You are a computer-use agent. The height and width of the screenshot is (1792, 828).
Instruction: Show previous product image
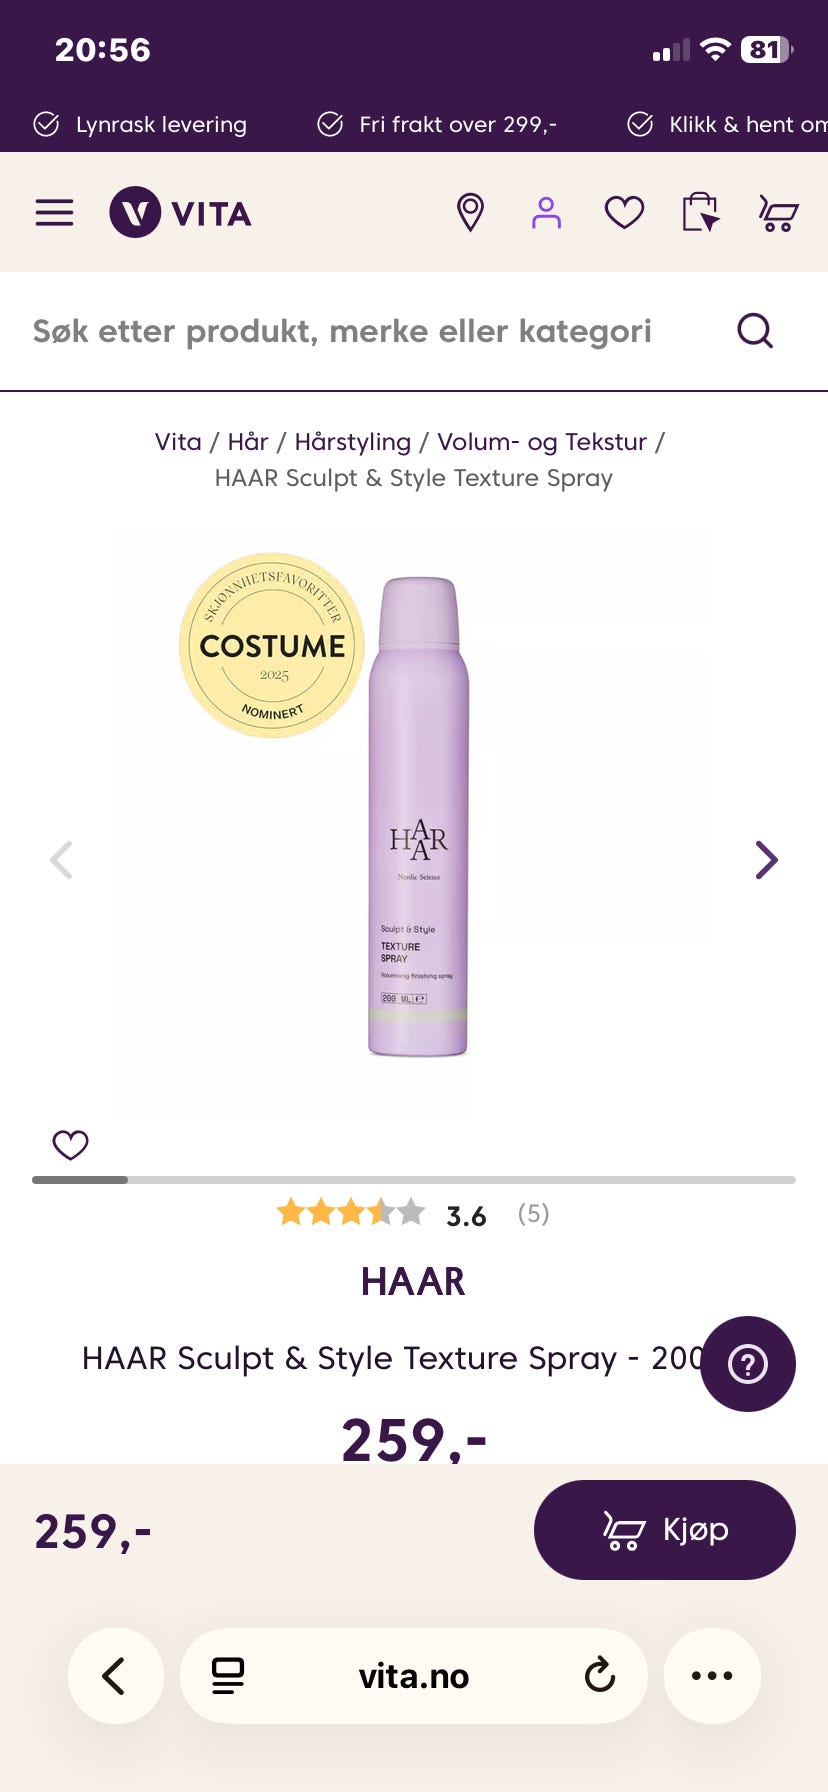click(x=62, y=859)
